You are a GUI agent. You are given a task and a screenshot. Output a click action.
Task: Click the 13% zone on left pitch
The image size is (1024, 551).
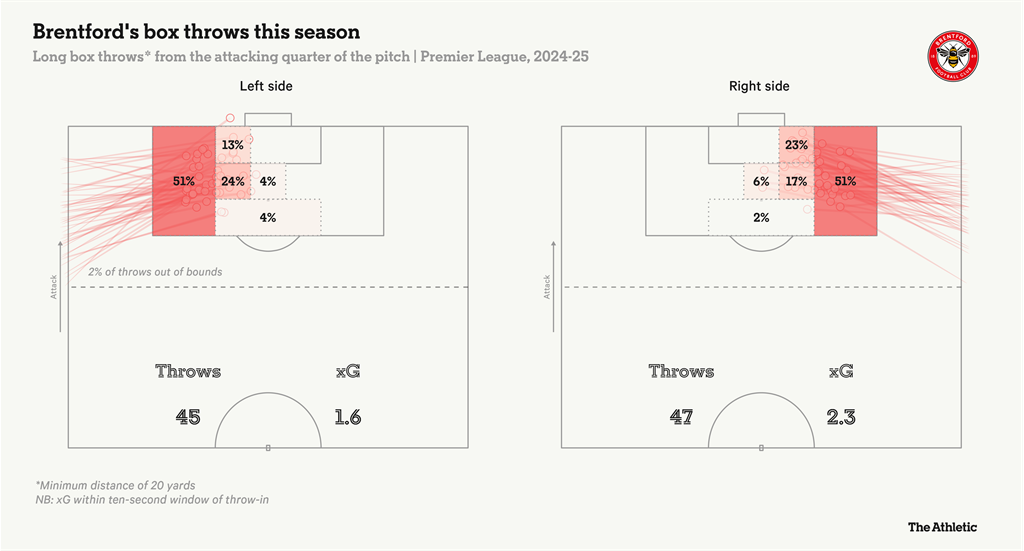[233, 145]
